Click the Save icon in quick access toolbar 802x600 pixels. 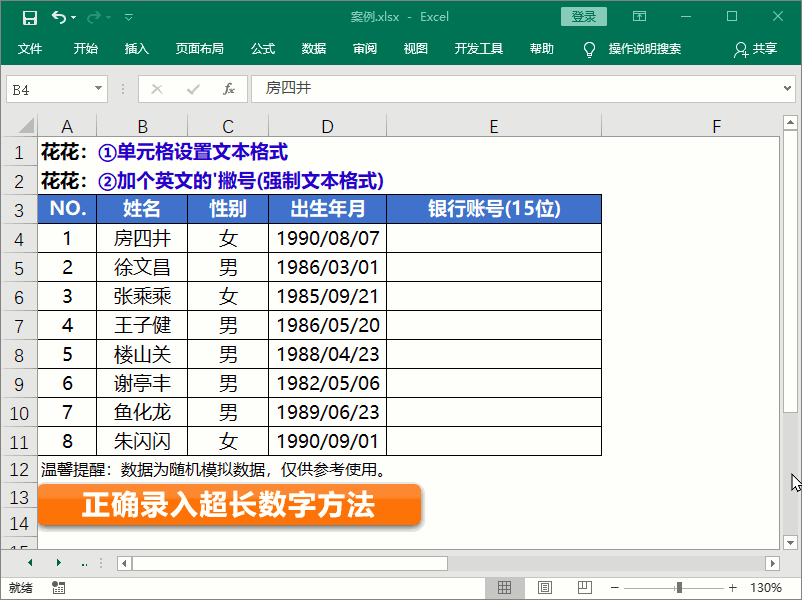tap(30, 18)
